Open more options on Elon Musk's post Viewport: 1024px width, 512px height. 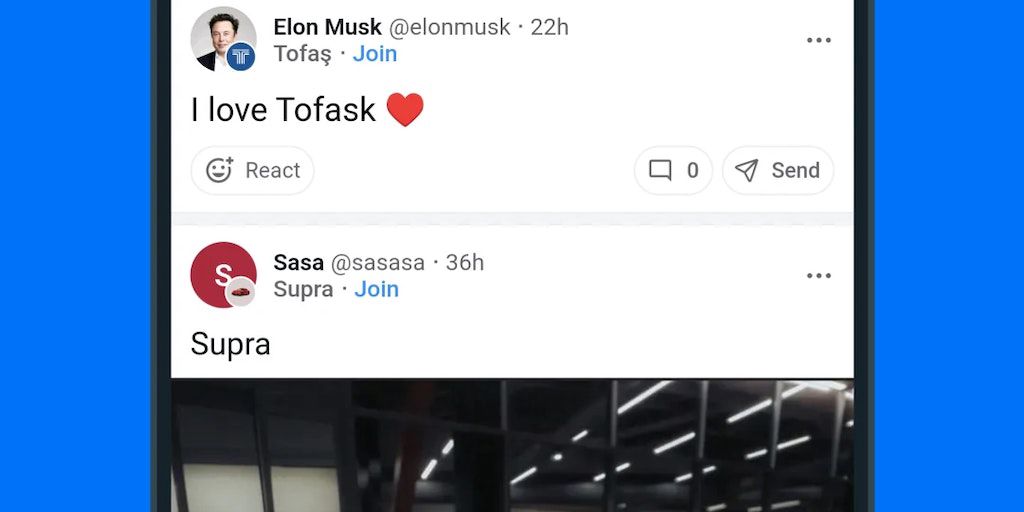819,41
